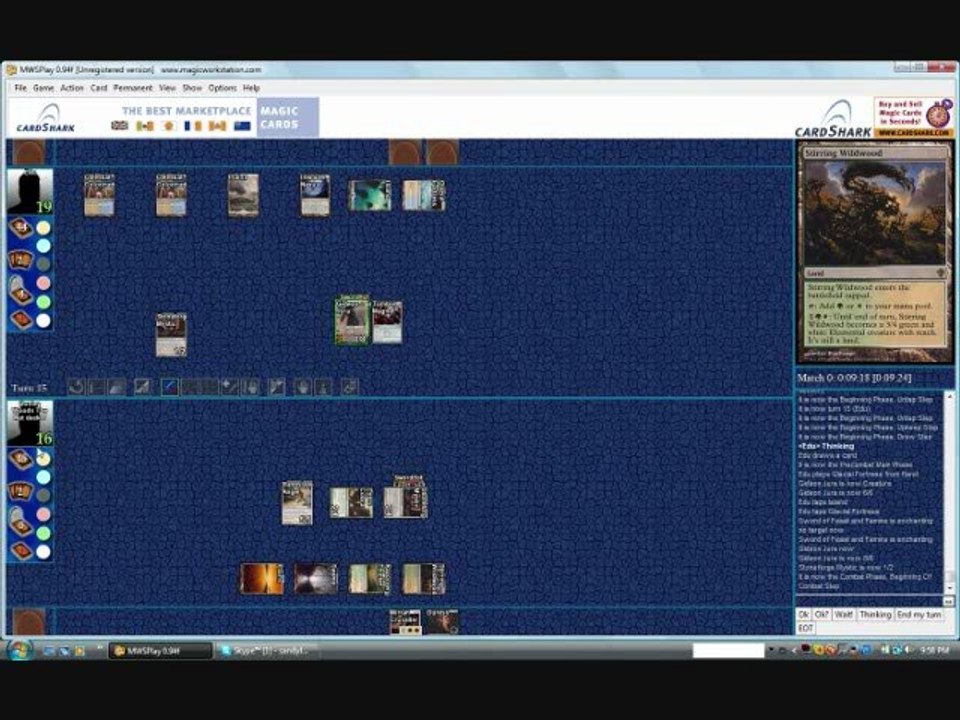Click the Magic Cards banner tile
Screen dimensions: 960x720
coord(288,117)
